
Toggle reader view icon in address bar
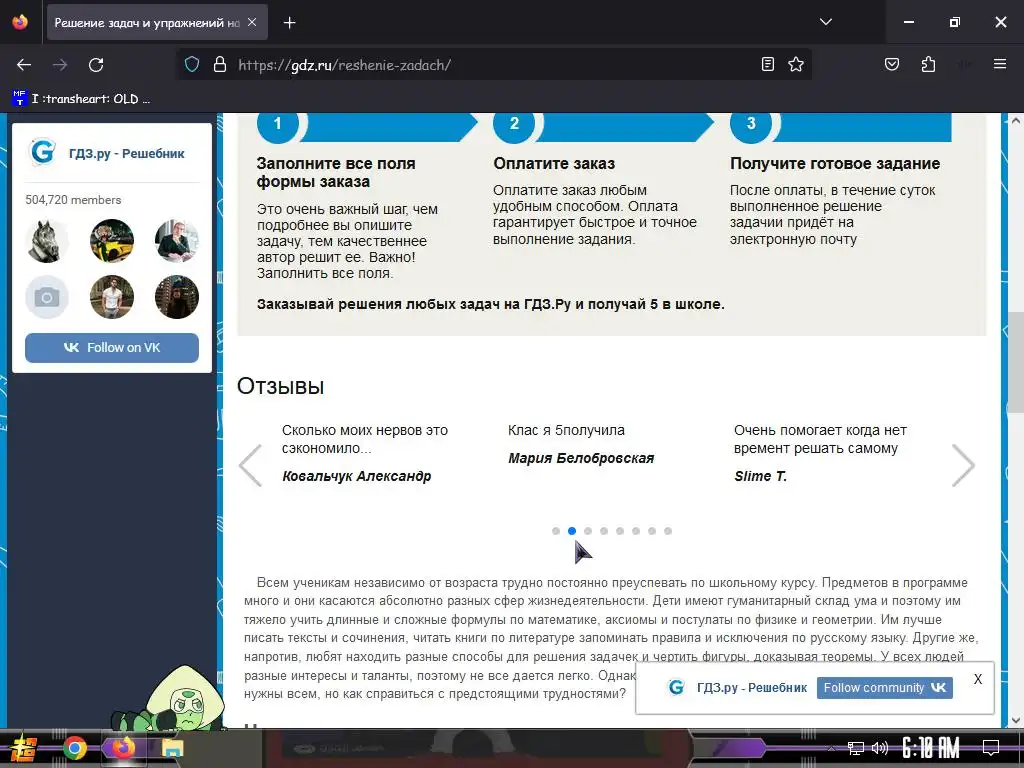768,64
